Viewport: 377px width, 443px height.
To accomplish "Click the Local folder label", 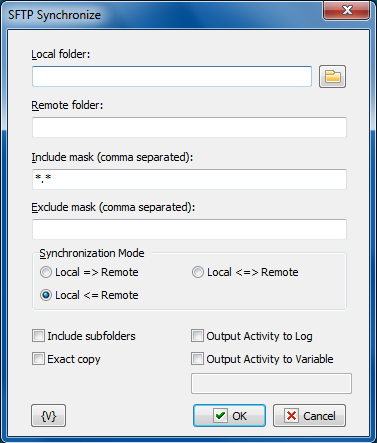I will [61, 54].
